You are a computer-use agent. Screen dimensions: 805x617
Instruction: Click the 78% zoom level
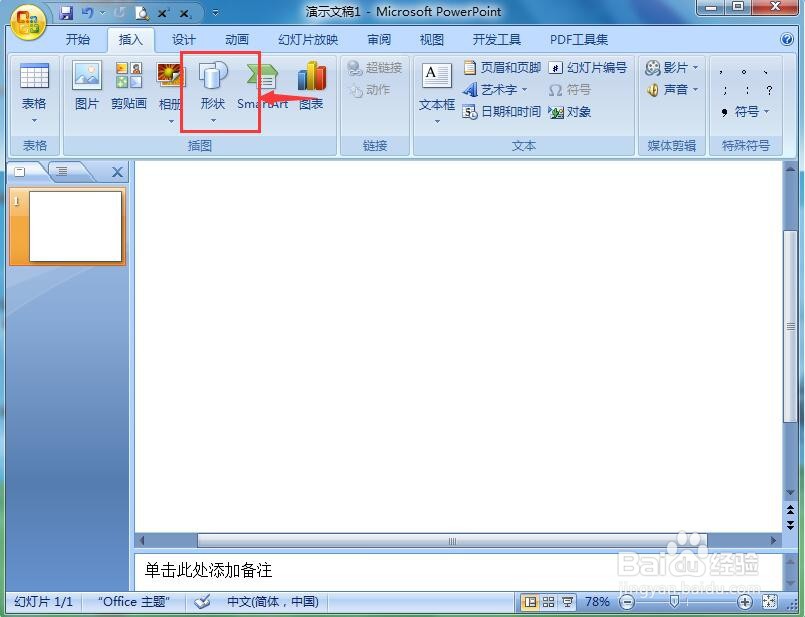tap(597, 602)
